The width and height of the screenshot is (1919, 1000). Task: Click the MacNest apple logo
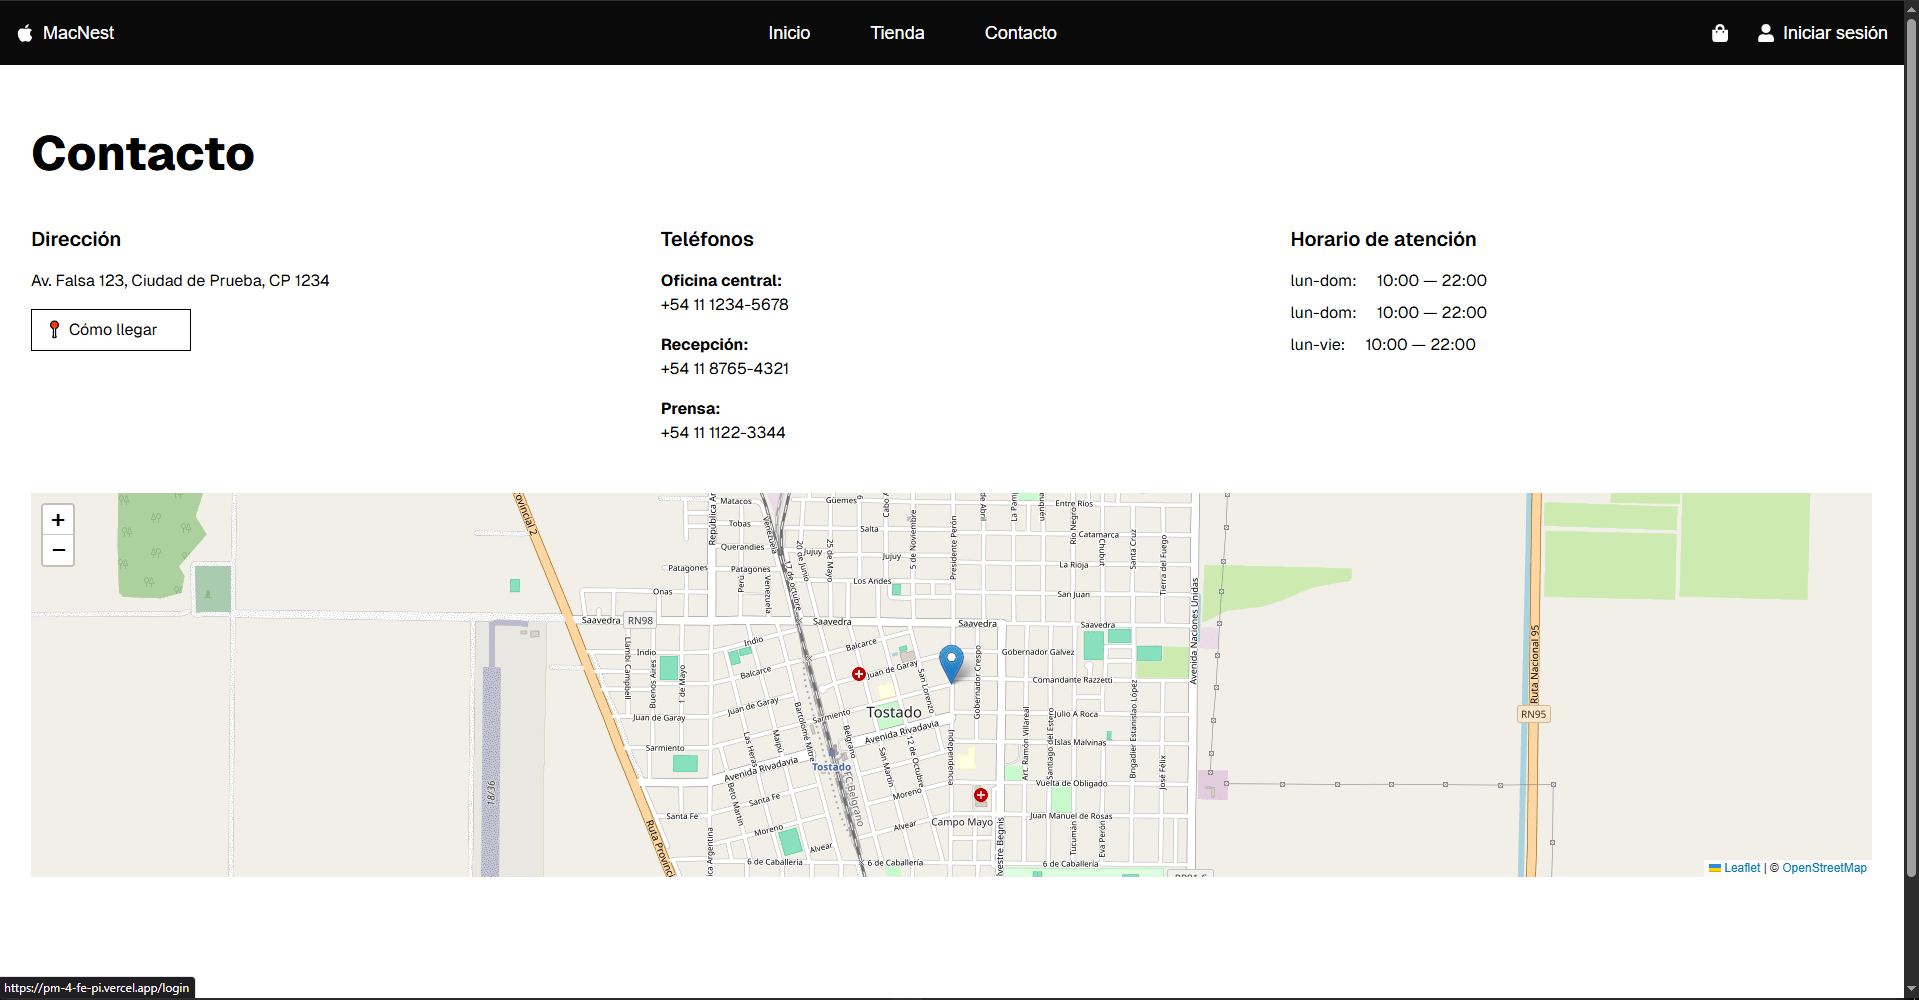tap(23, 32)
